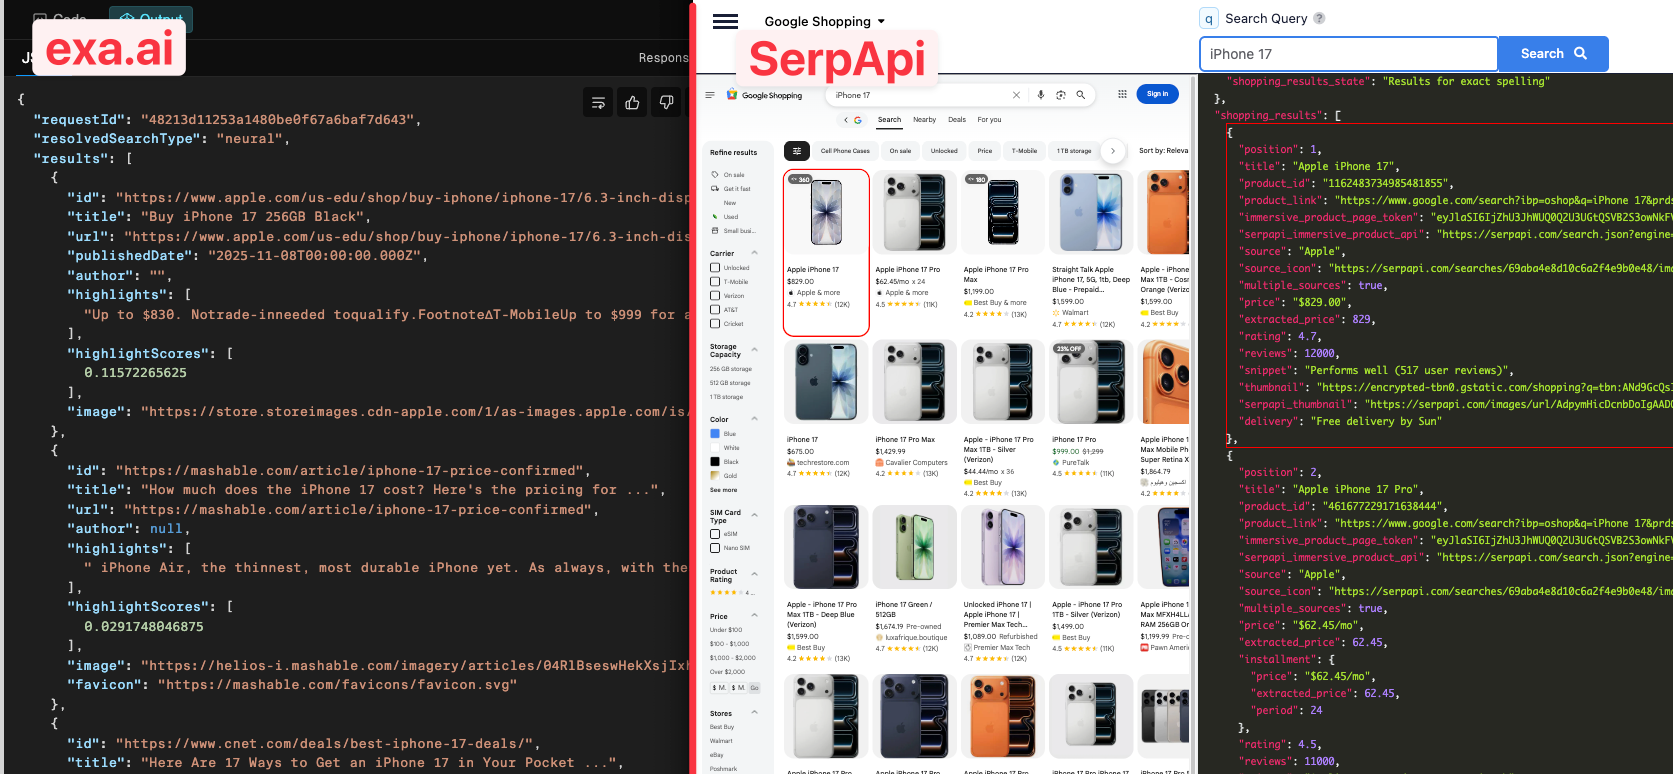Click the blue Search button

point(1552,54)
